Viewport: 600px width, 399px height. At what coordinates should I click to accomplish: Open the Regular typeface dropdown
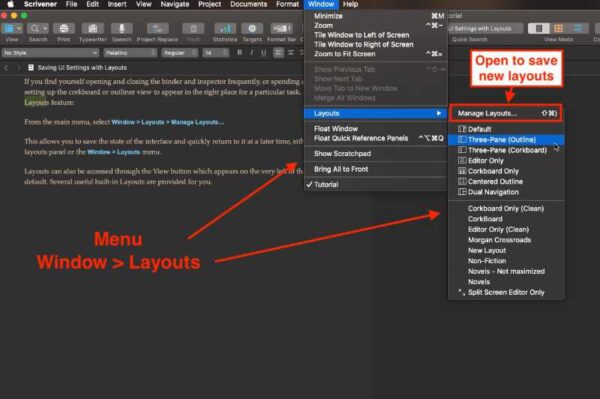tap(179, 53)
